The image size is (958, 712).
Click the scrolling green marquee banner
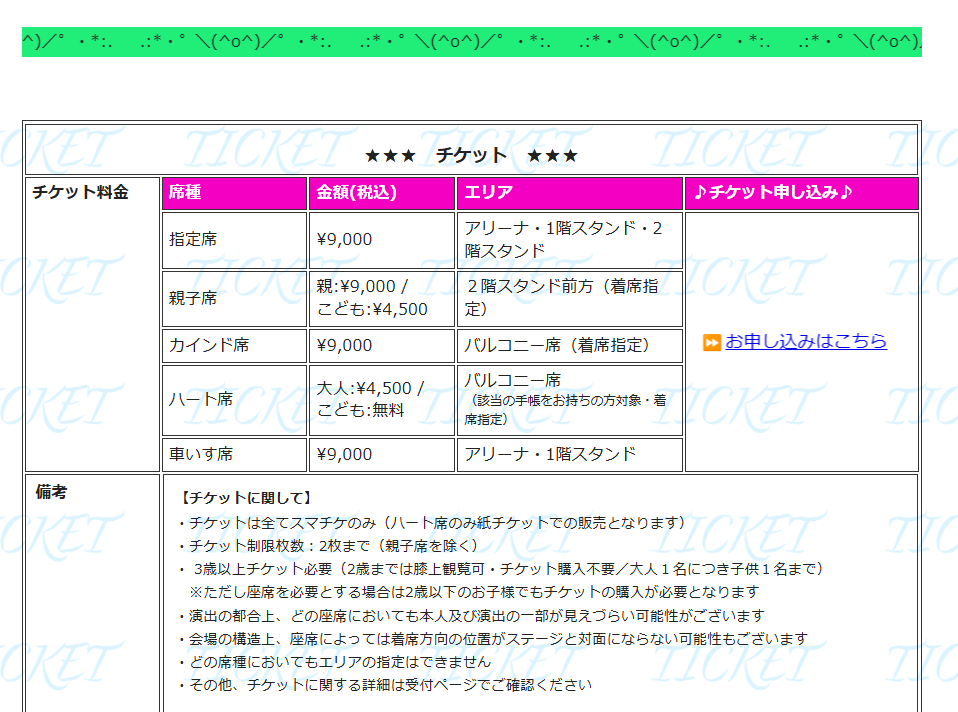(472, 42)
